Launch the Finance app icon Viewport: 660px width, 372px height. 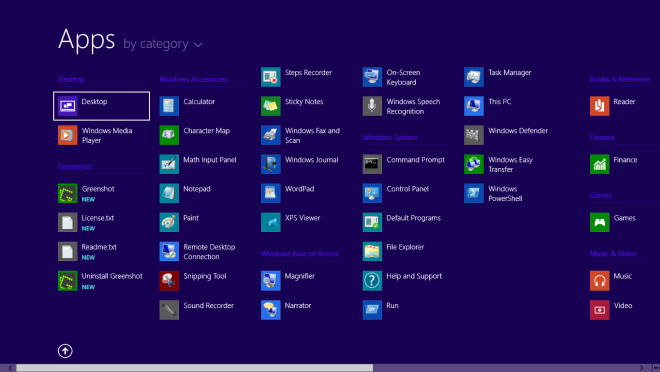(x=600, y=164)
